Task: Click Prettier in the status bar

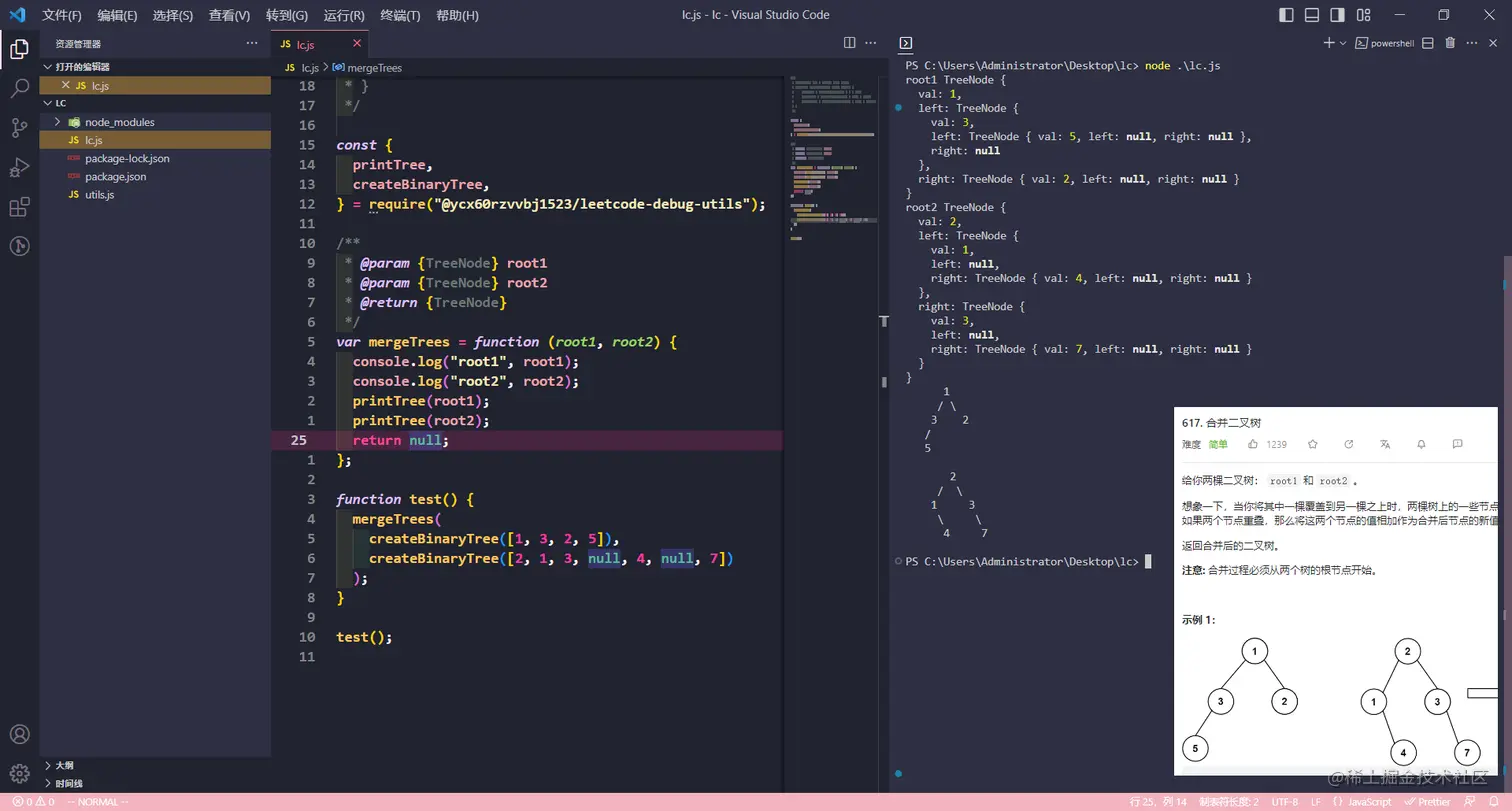Action: tap(1427, 802)
